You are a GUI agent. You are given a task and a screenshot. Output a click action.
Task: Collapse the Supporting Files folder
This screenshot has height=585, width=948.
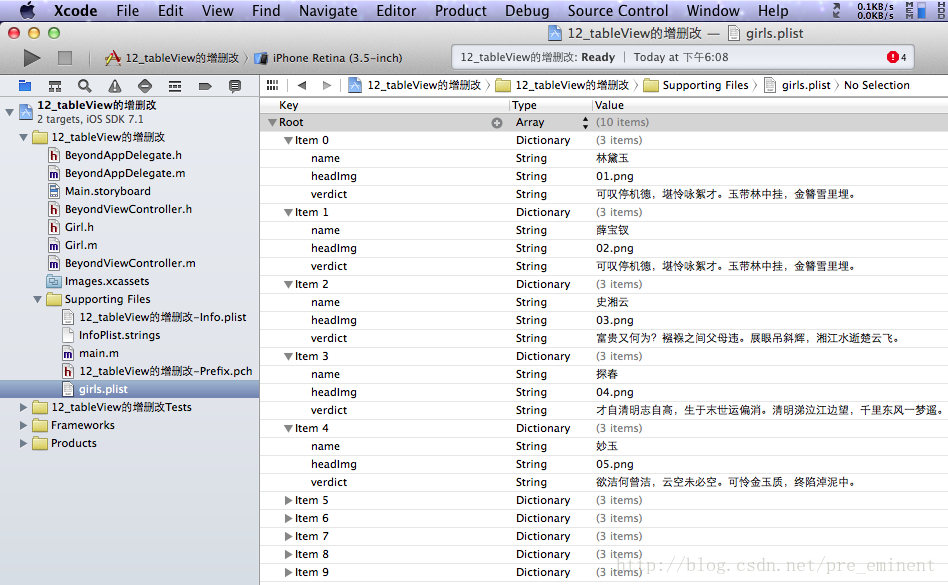38,299
